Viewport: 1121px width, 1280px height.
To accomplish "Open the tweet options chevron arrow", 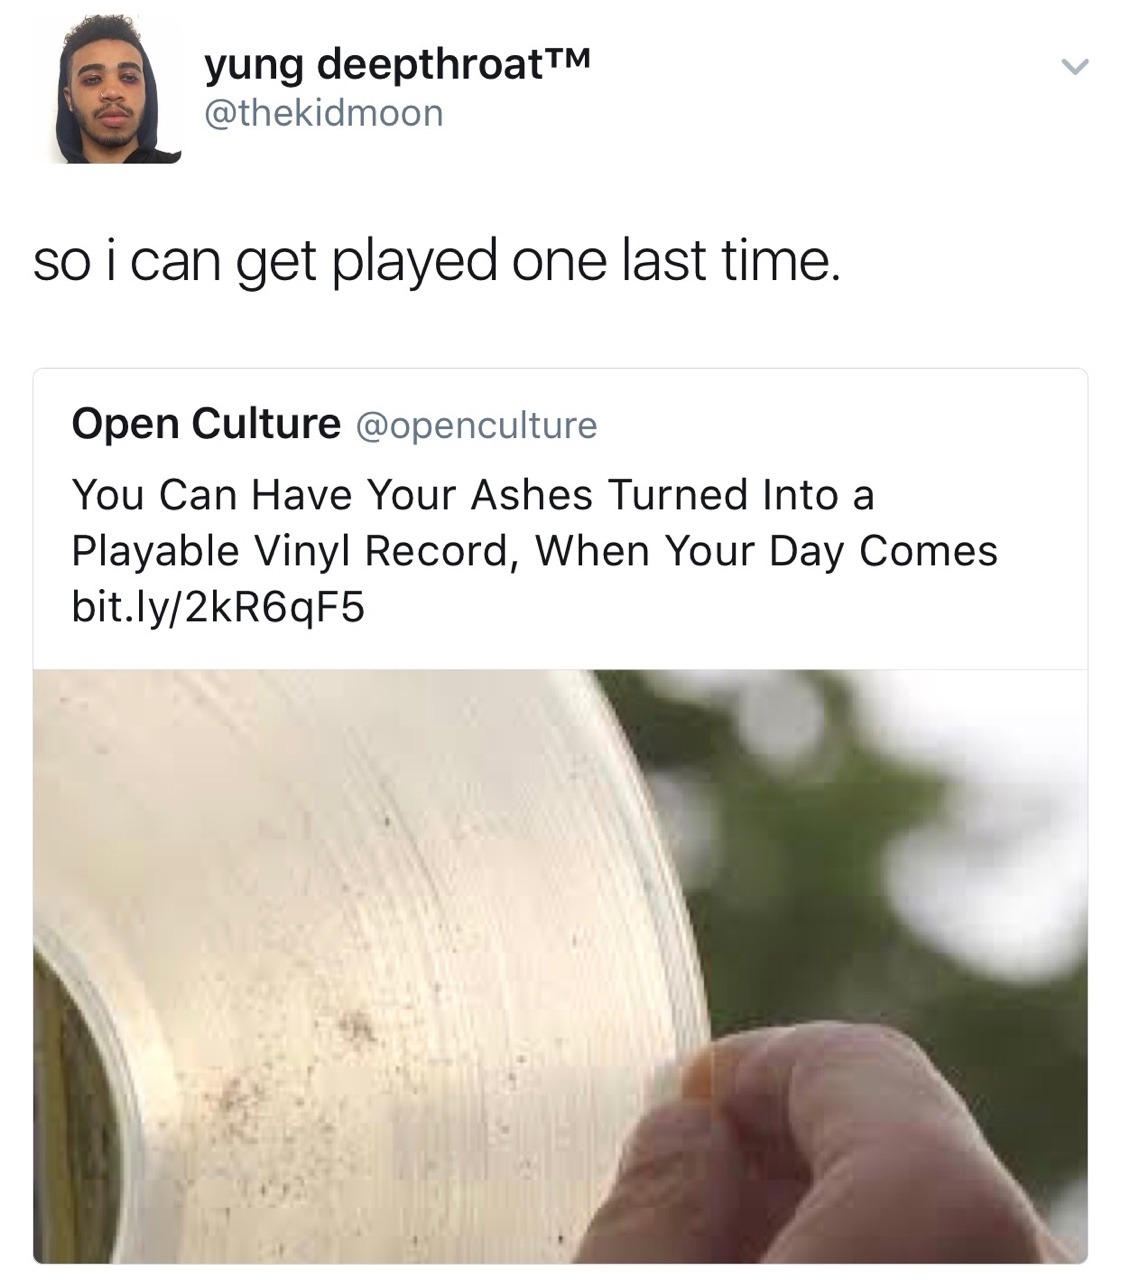I will click(1074, 68).
